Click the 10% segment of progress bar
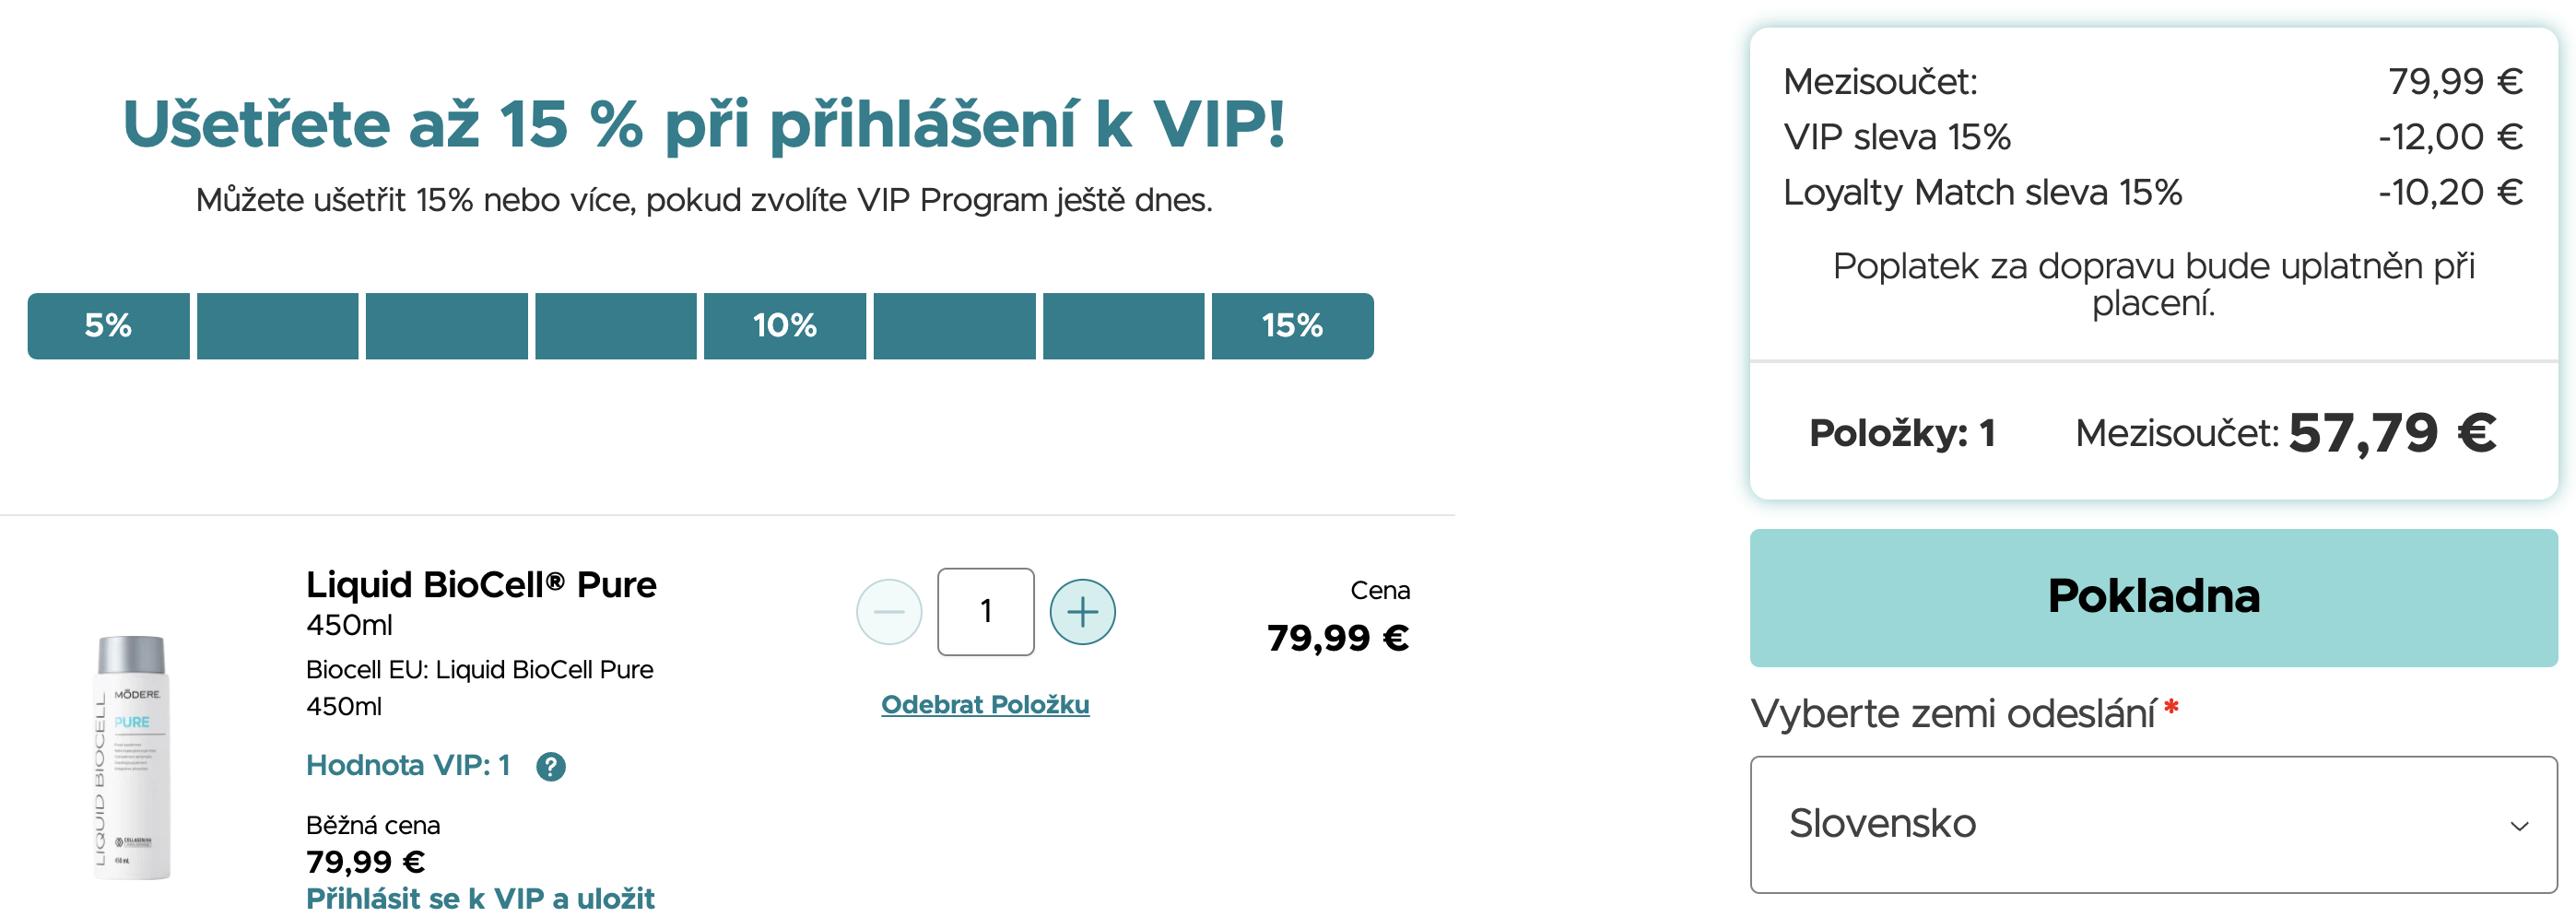 (785, 325)
